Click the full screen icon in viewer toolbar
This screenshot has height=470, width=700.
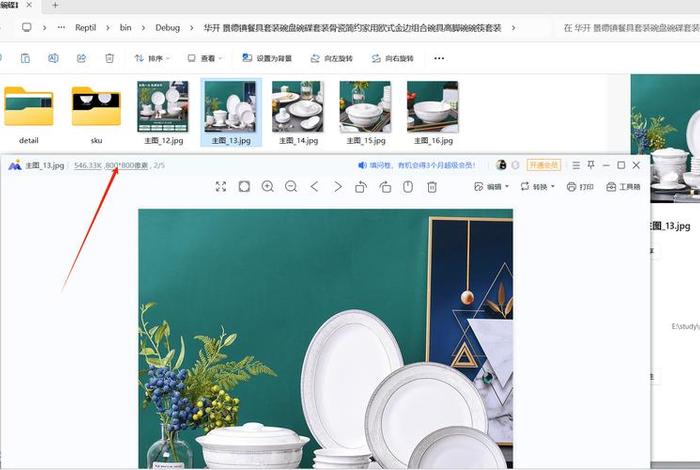tap(220, 187)
